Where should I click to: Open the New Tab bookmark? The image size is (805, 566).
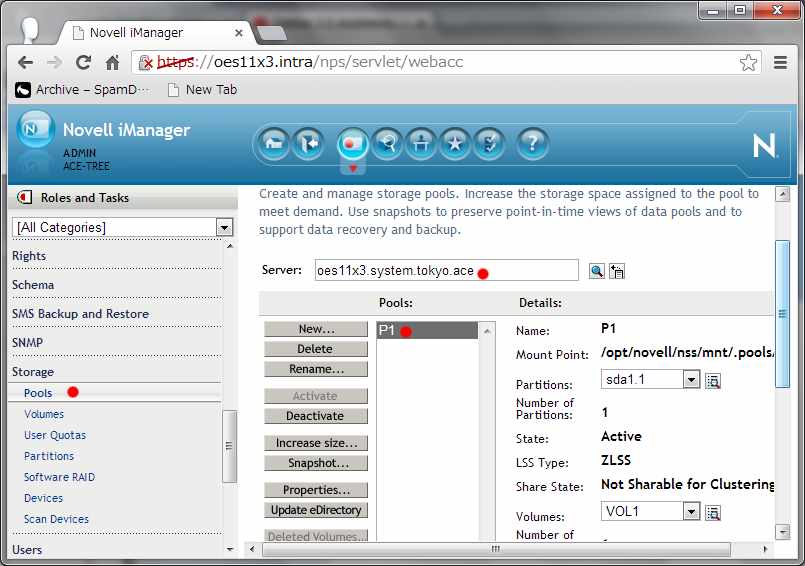[x=203, y=90]
